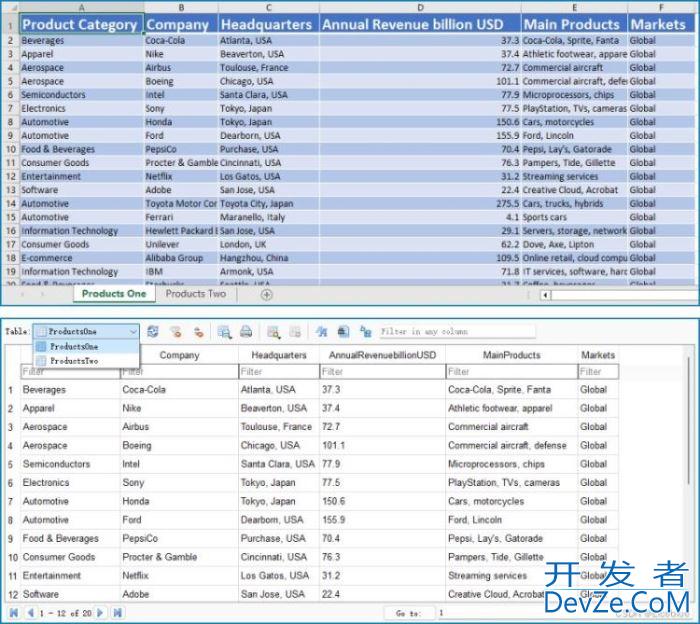Choose ProductsTwo in the table dropdown list

click(x=86, y=361)
